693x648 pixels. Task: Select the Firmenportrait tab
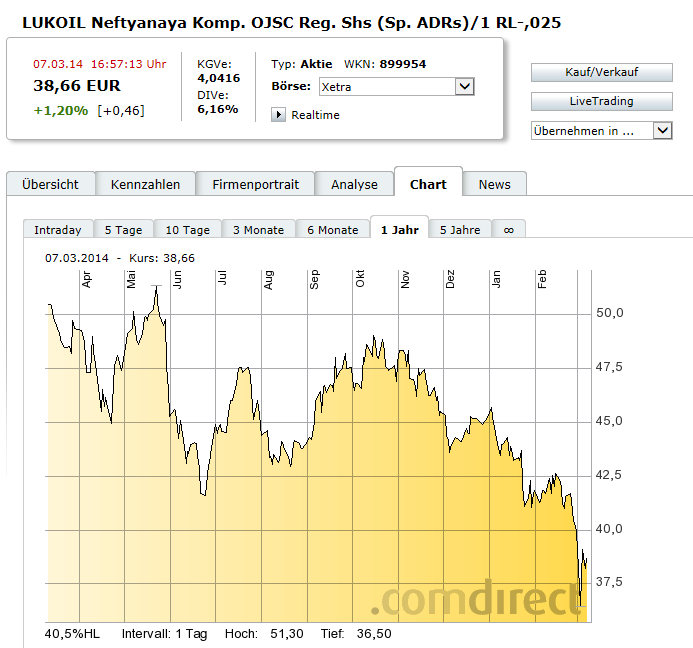(x=255, y=184)
